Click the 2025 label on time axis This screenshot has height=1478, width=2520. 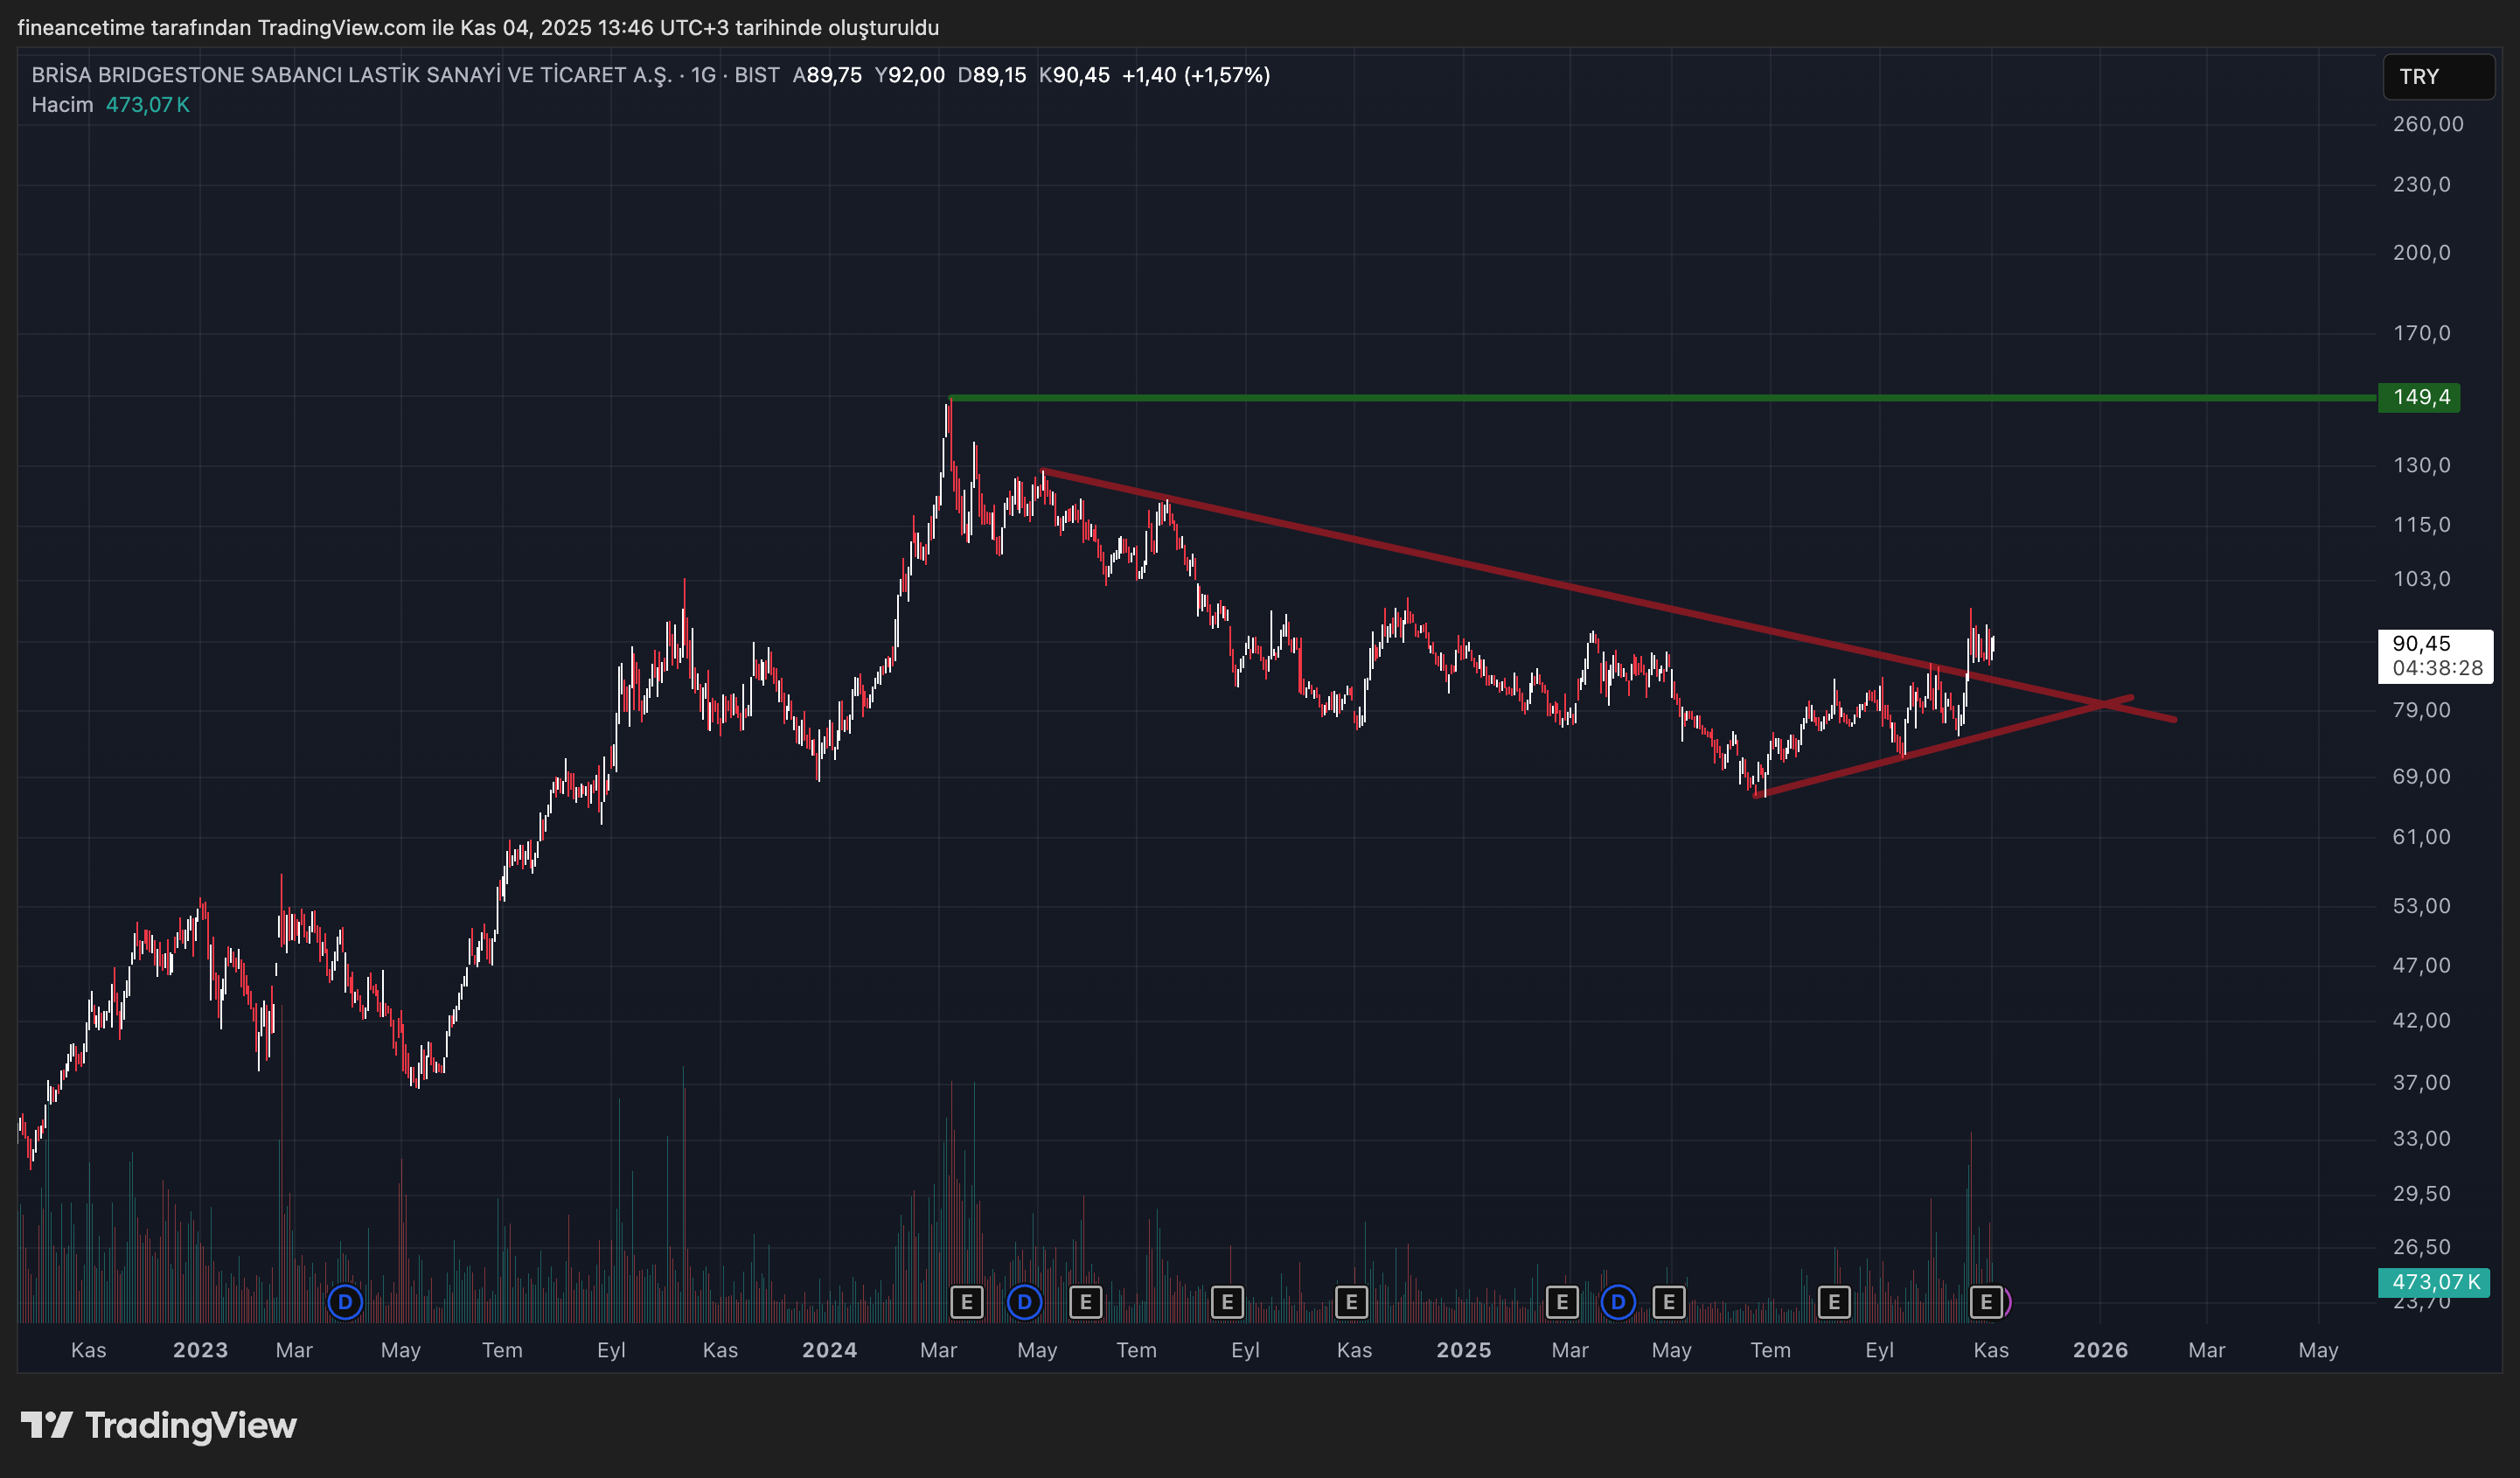[1463, 1350]
